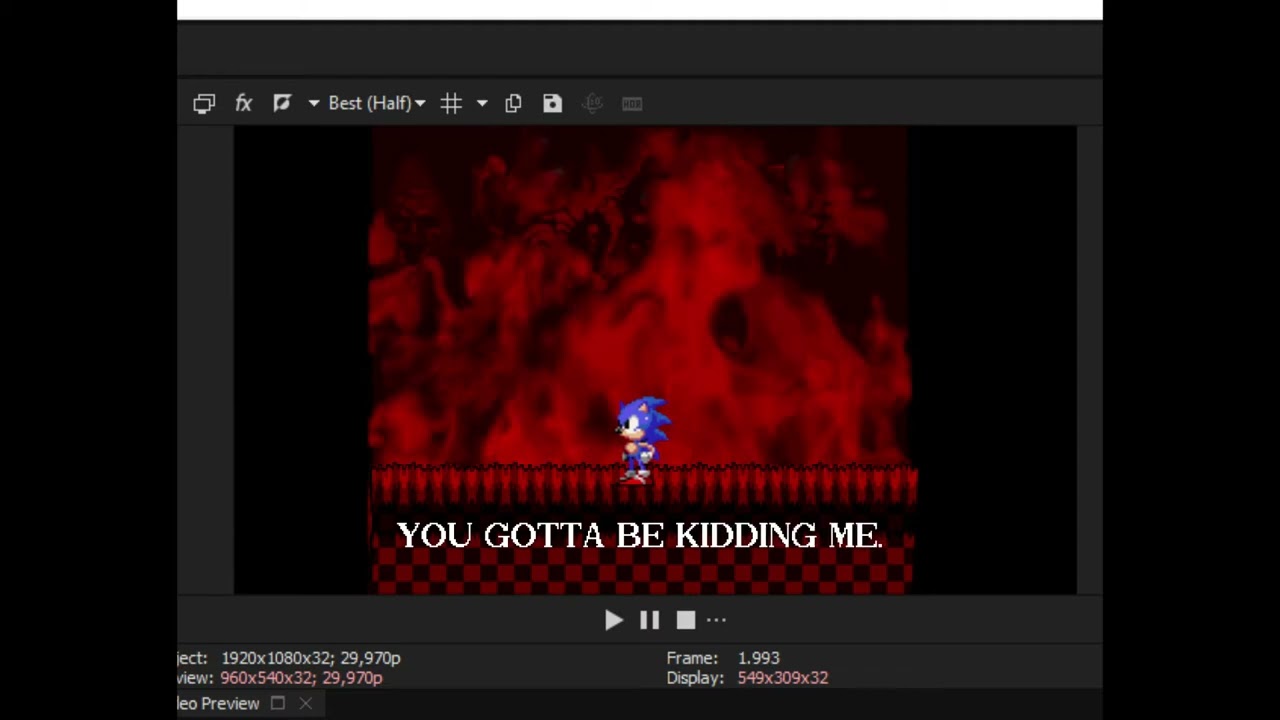Expand Overlays grid dropdown arrow
This screenshot has height=720, width=1280.
click(x=482, y=103)
